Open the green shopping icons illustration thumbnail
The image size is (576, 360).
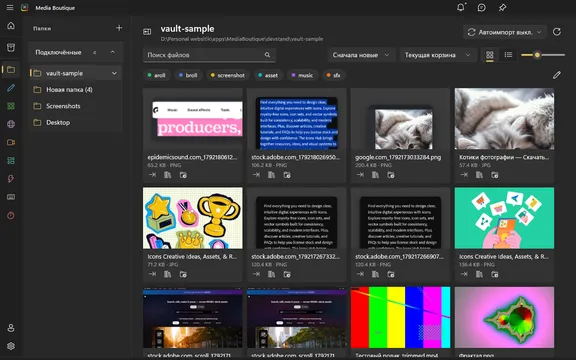pyautogui.click(x=504, y=218)
